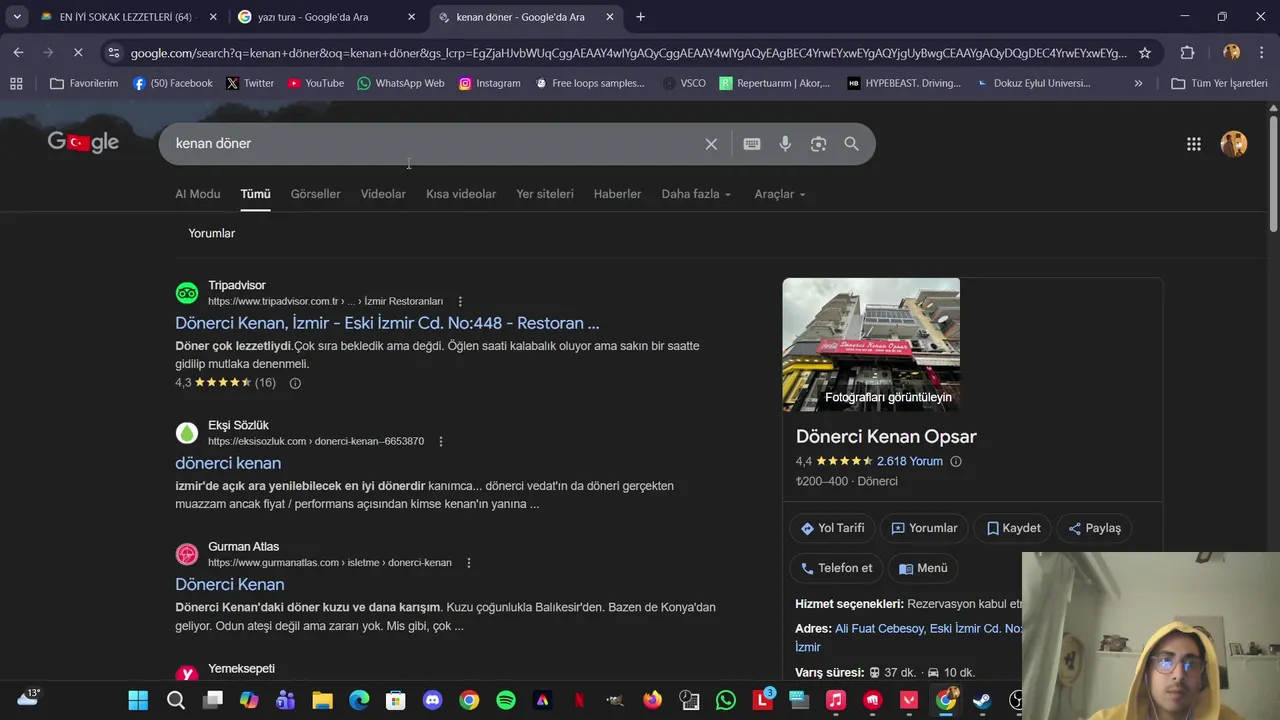Start voice search with the microphone icon
The width and height of the screenshot is (1280, 720).
click(785, 144)
